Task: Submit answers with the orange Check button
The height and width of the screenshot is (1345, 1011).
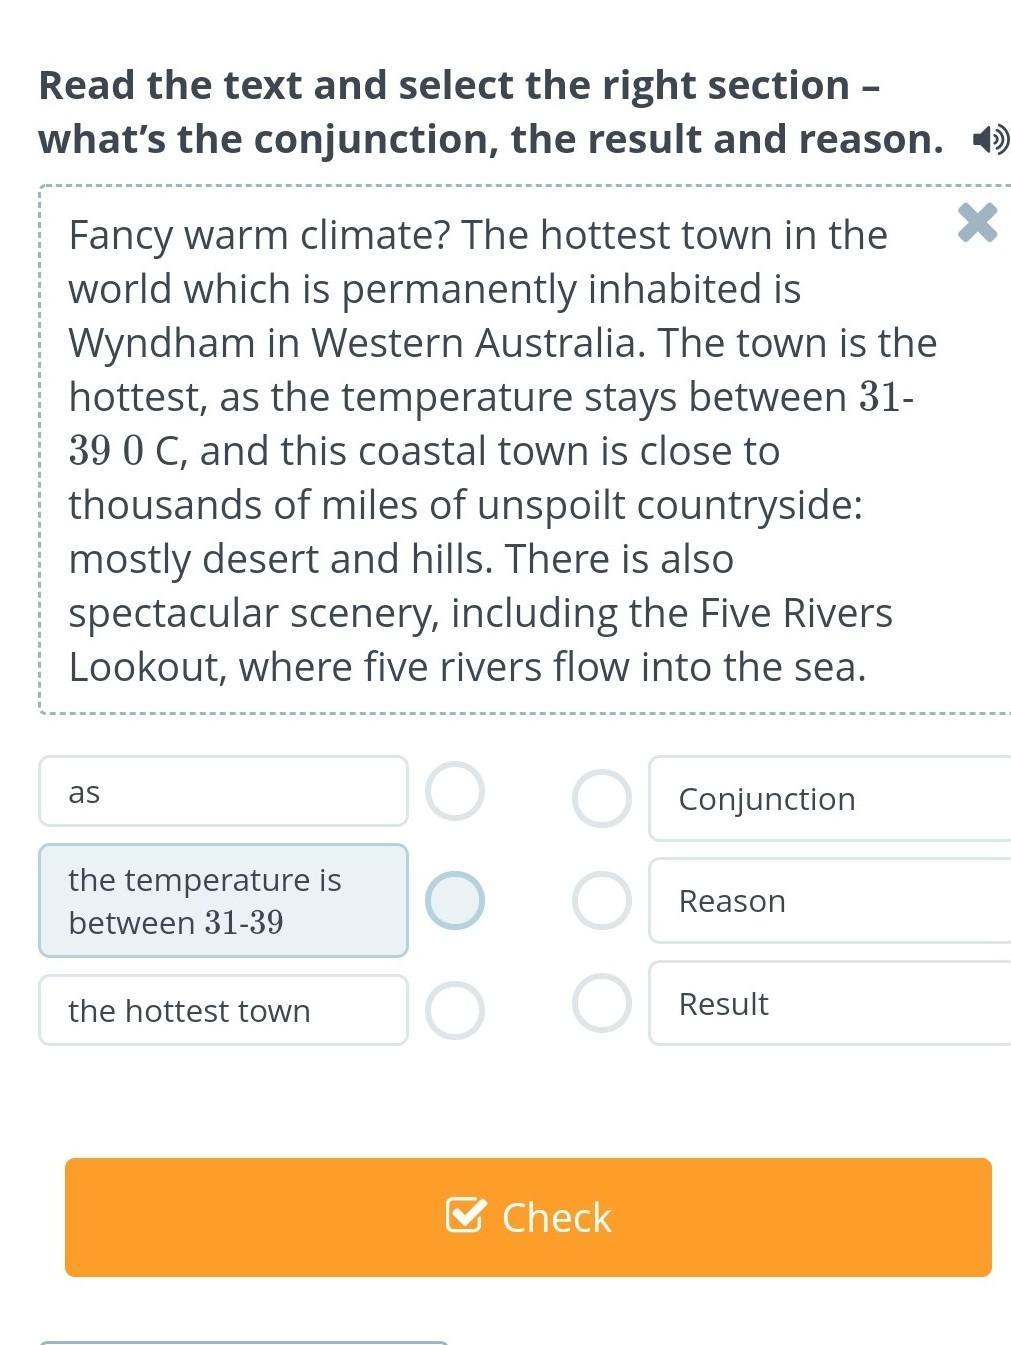Action: (x=528, y=1217)
